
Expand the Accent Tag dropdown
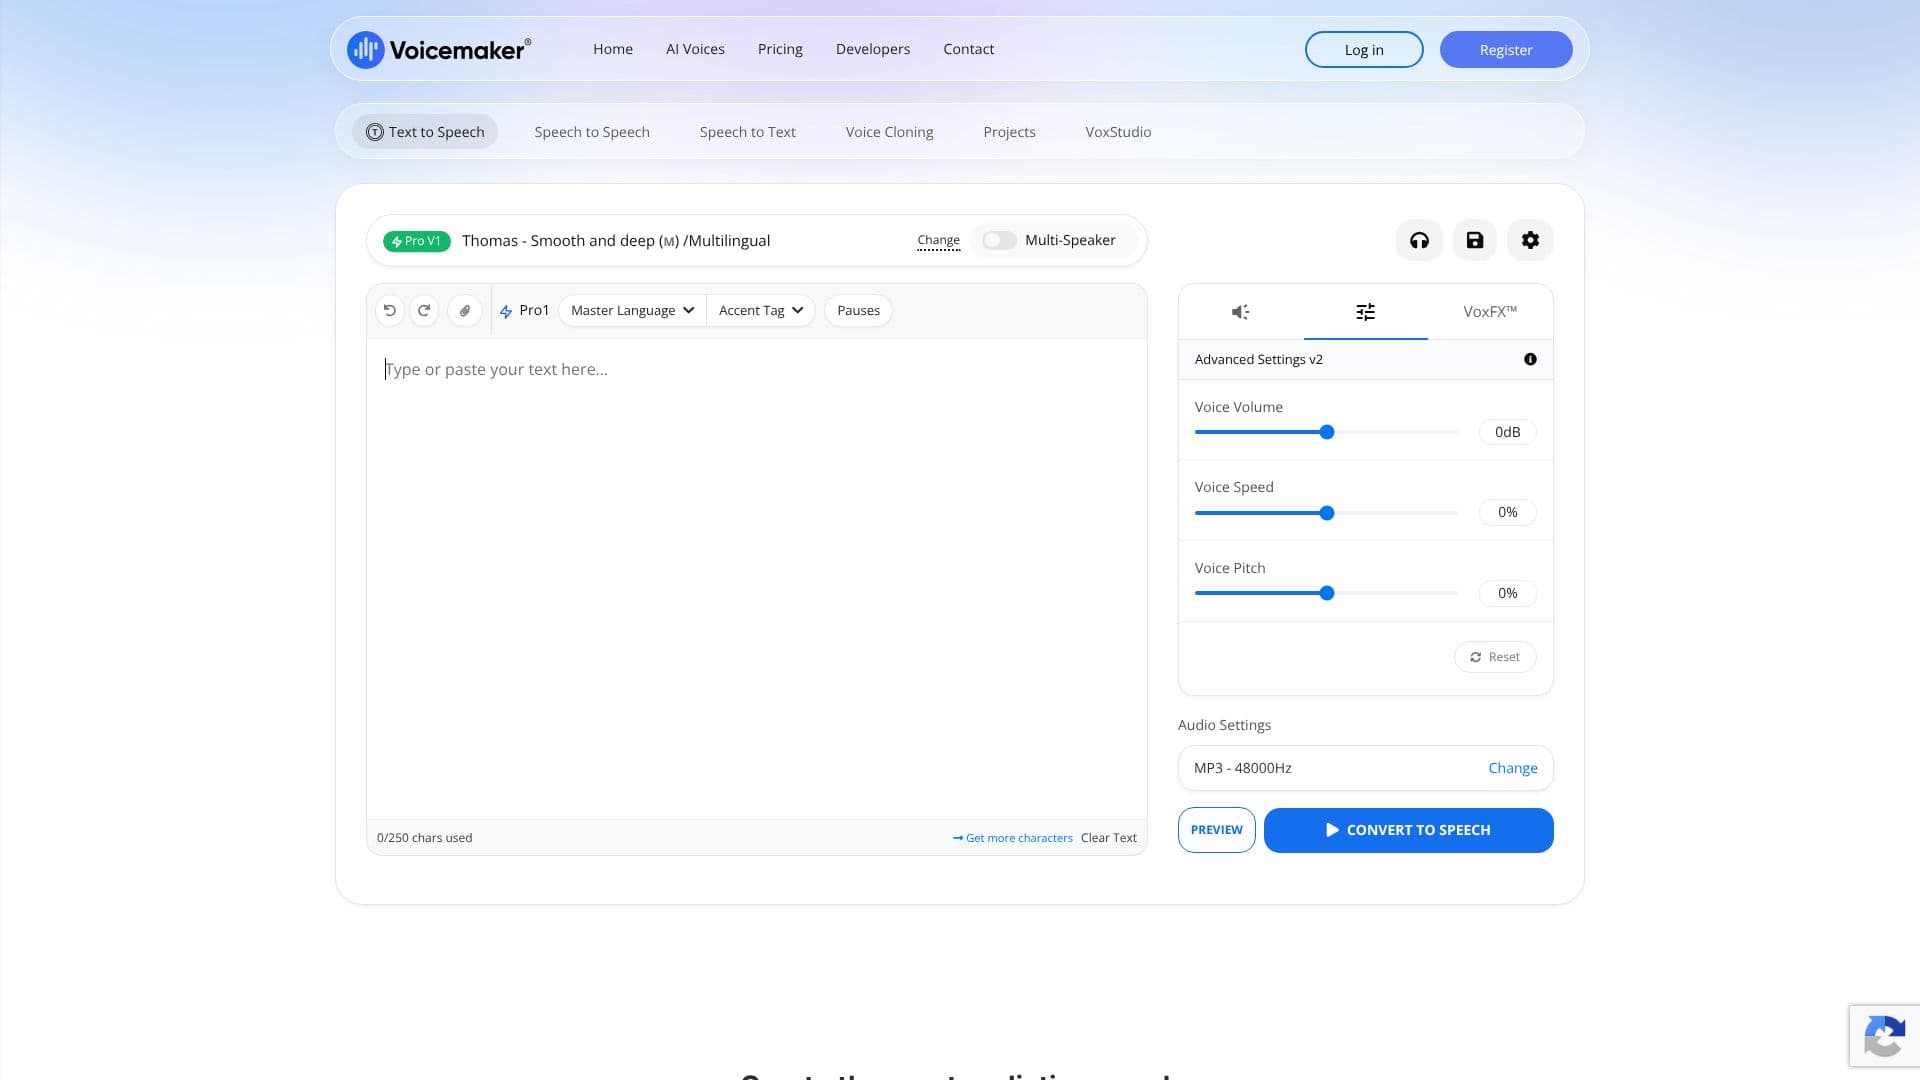pos(761,311)
